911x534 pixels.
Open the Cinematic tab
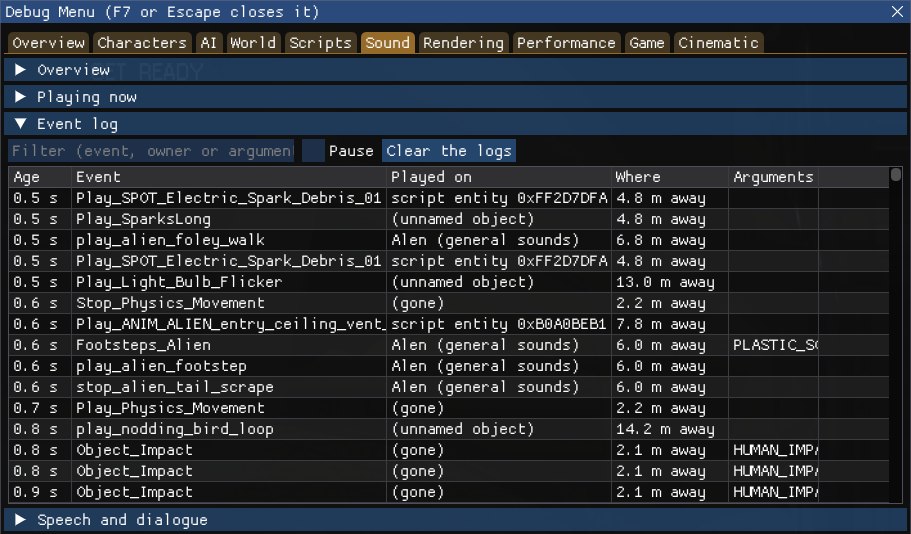[x=718, y=42]
